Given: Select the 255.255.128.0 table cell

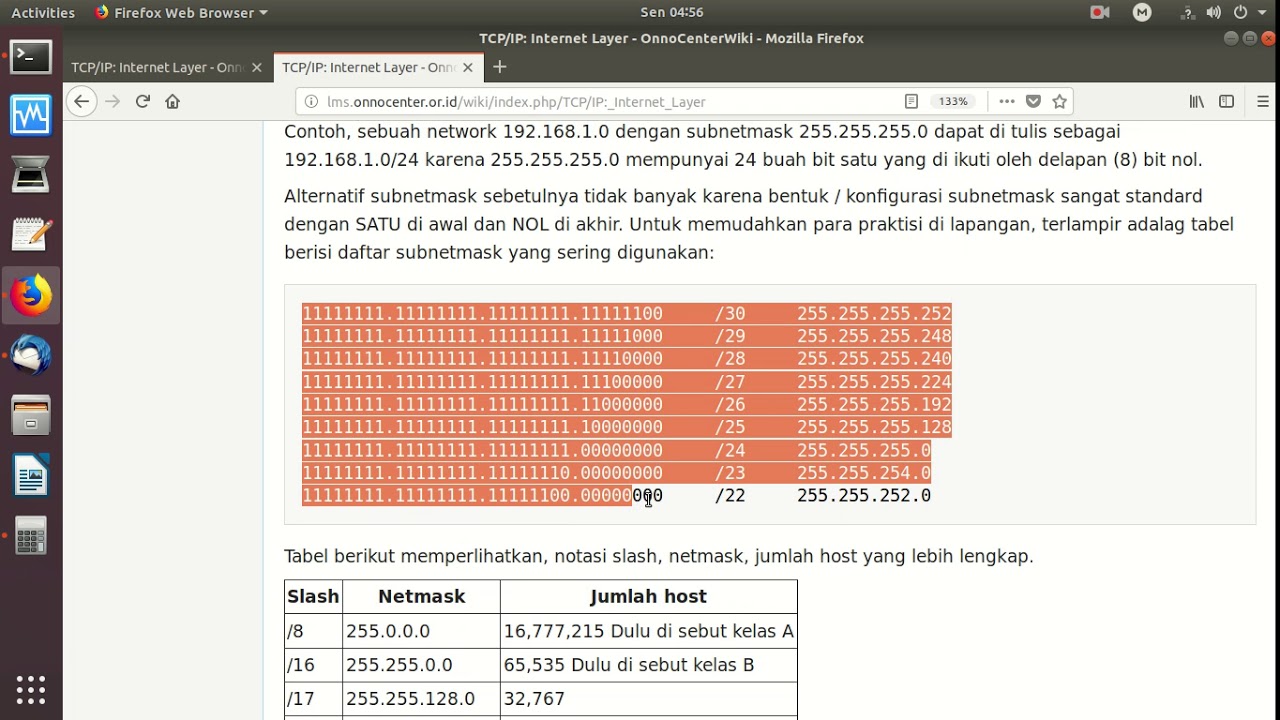Looking at the screenshot, I should pos(421,698).
